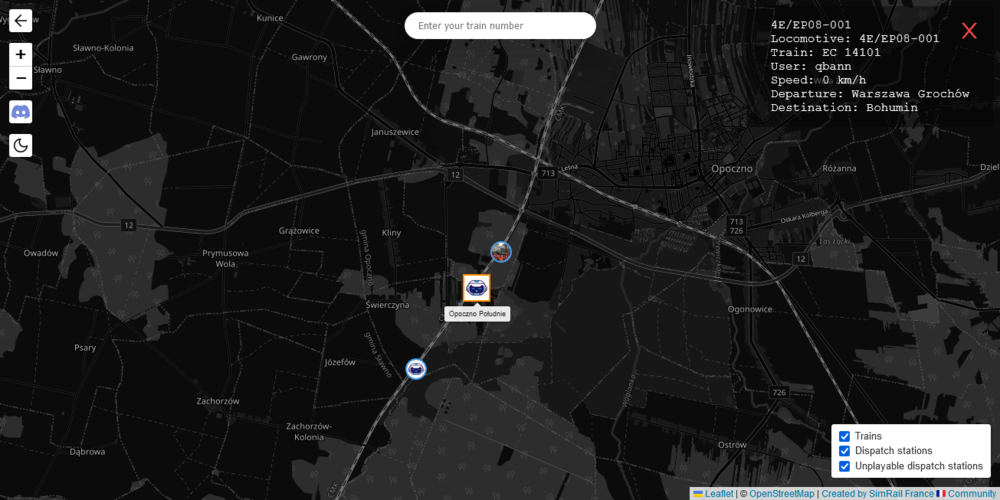Uncheck the Trains layer checkbox
Image resolution: width=1000 pixels, height=500 pixels.
pos(844,436)
